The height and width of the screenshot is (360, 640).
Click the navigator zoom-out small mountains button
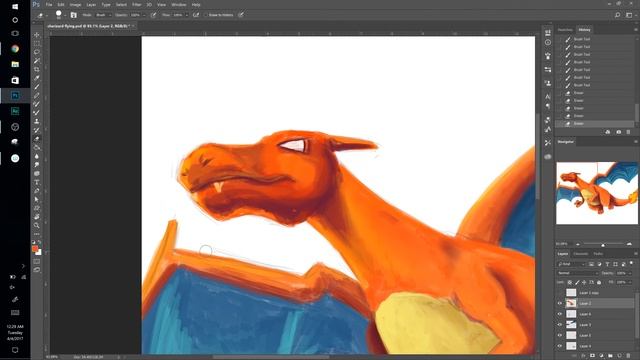pos(577,244)
